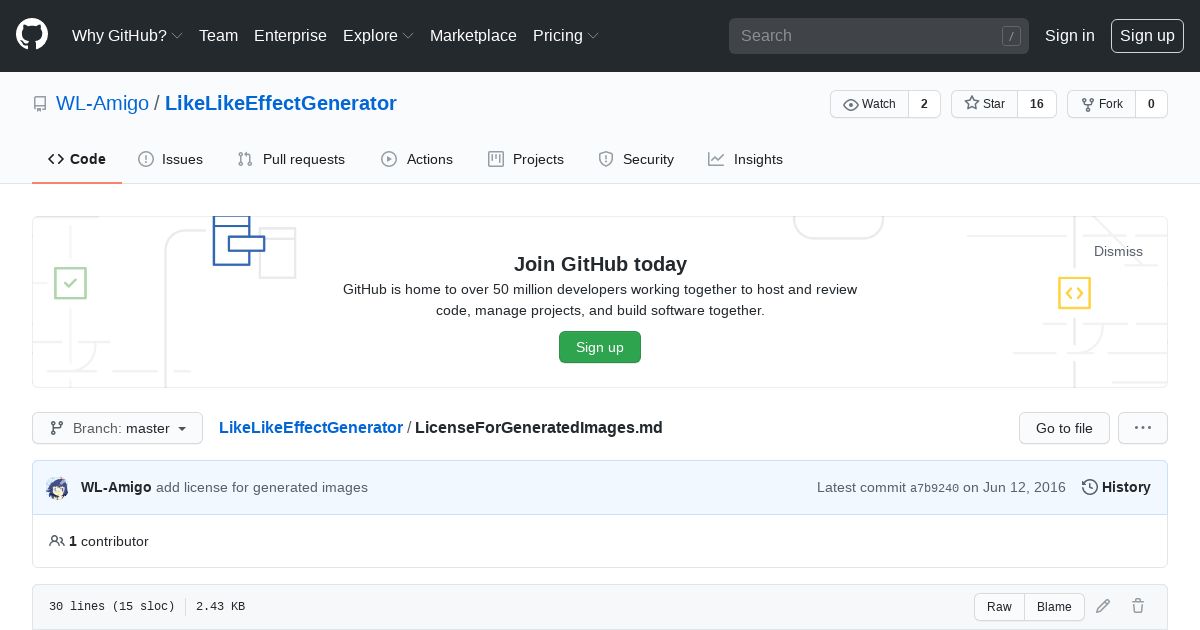Screen dimensions: 1200x630
Task: Click the Join GitHub today heading
Action: [x=600, y=264]
